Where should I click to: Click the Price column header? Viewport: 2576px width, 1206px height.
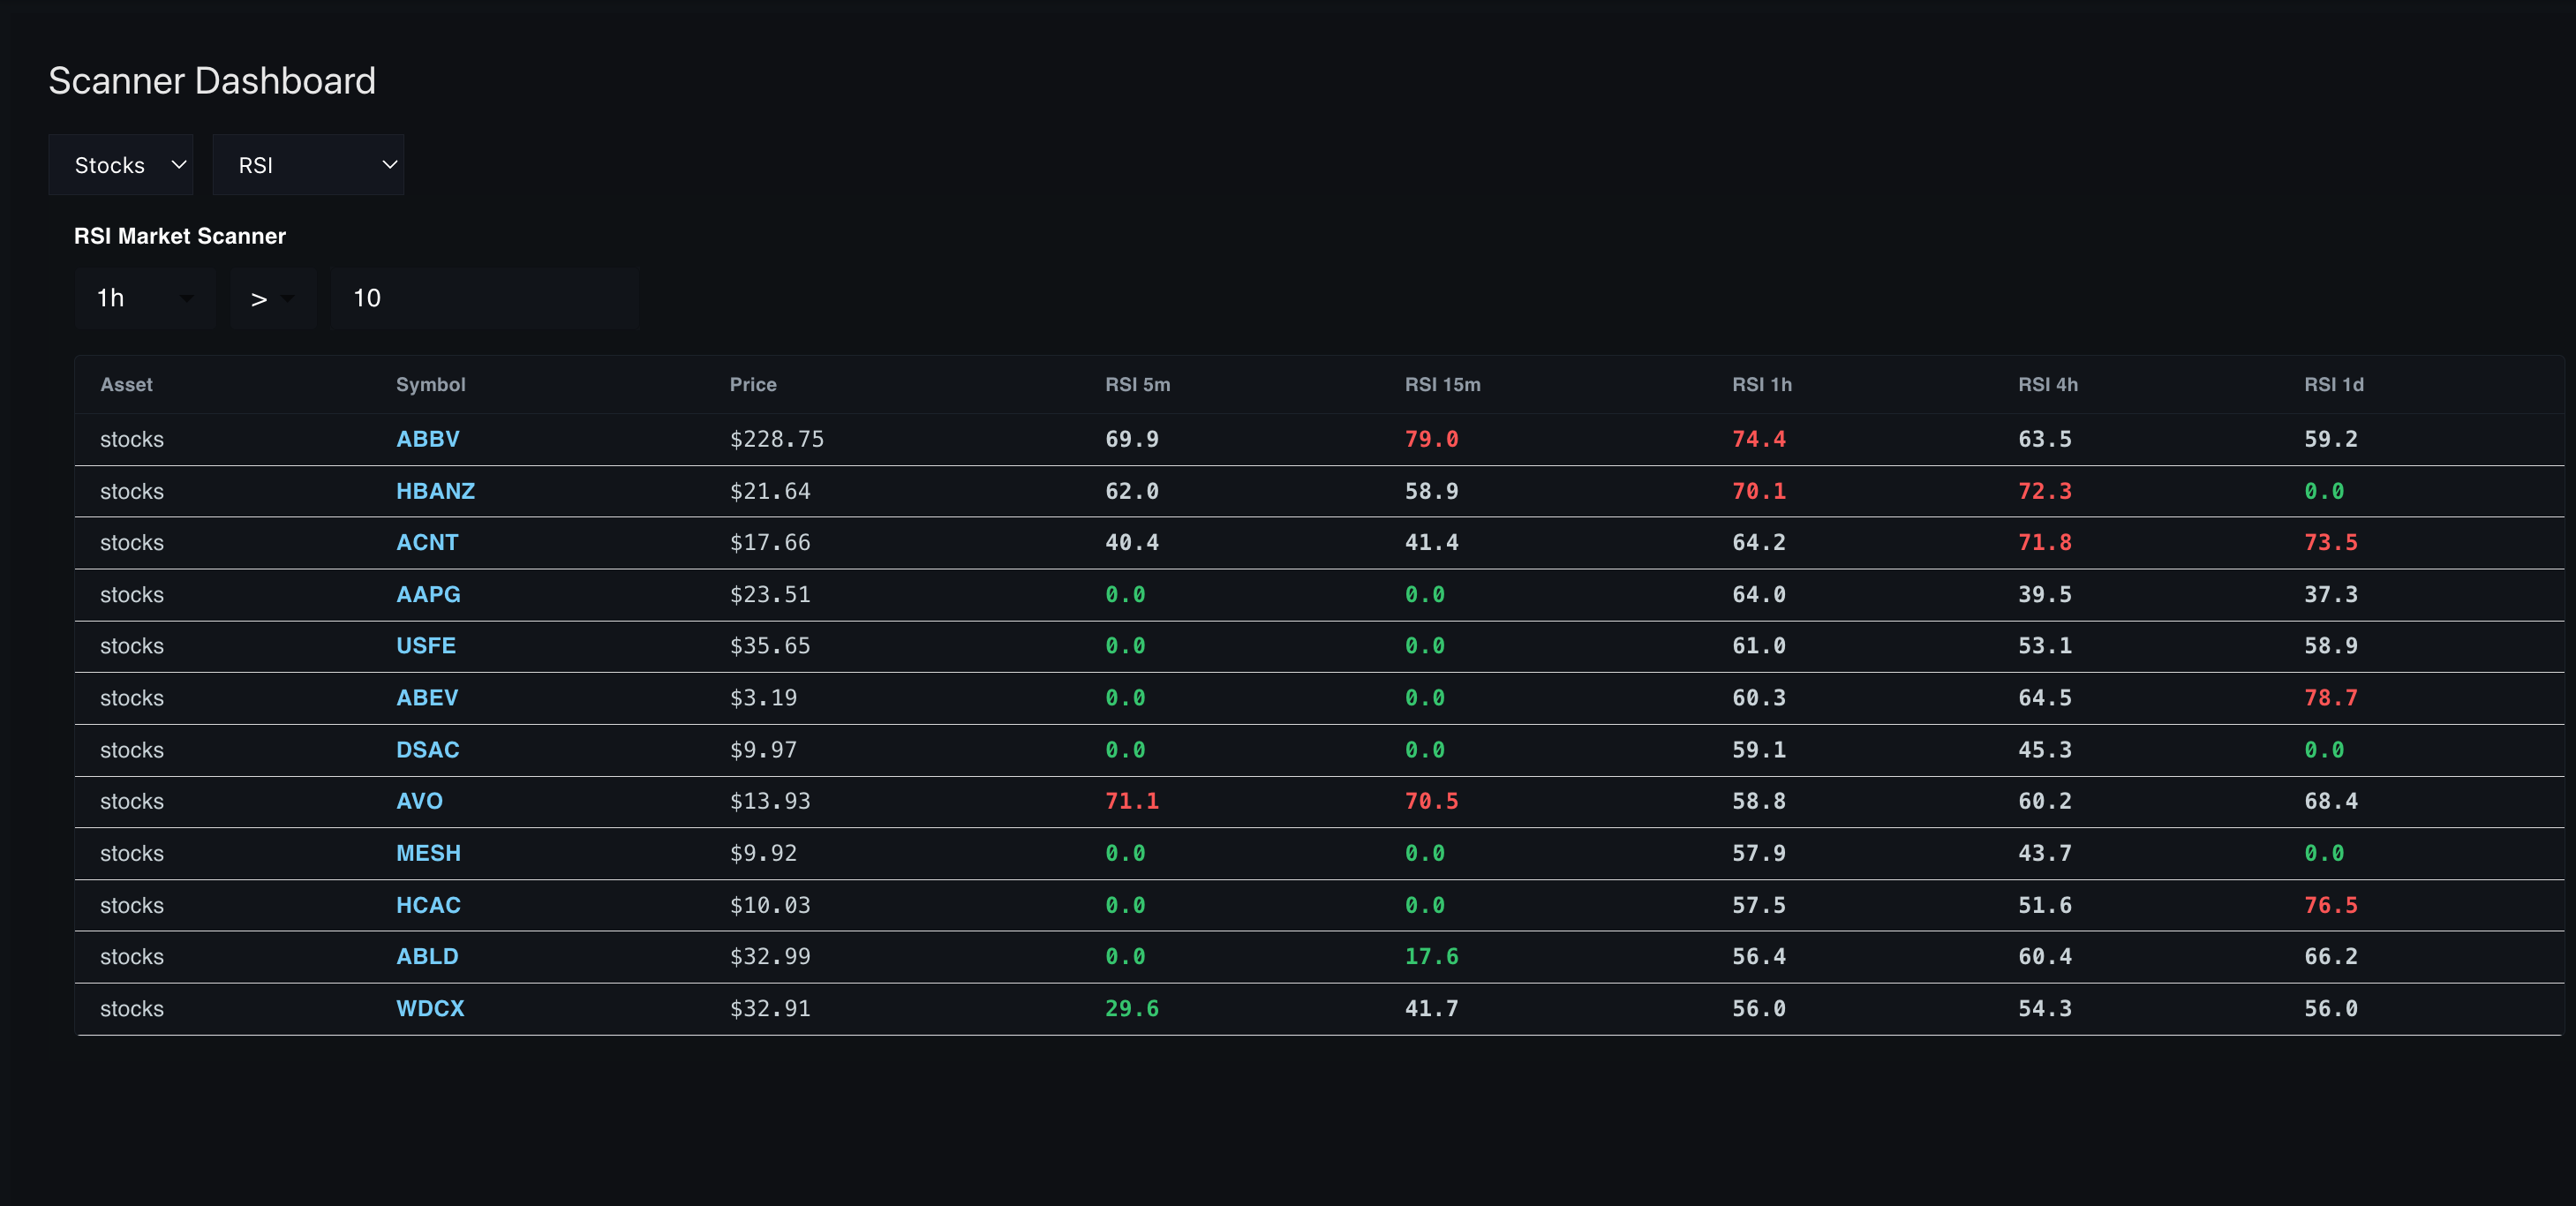click(753, 384)
